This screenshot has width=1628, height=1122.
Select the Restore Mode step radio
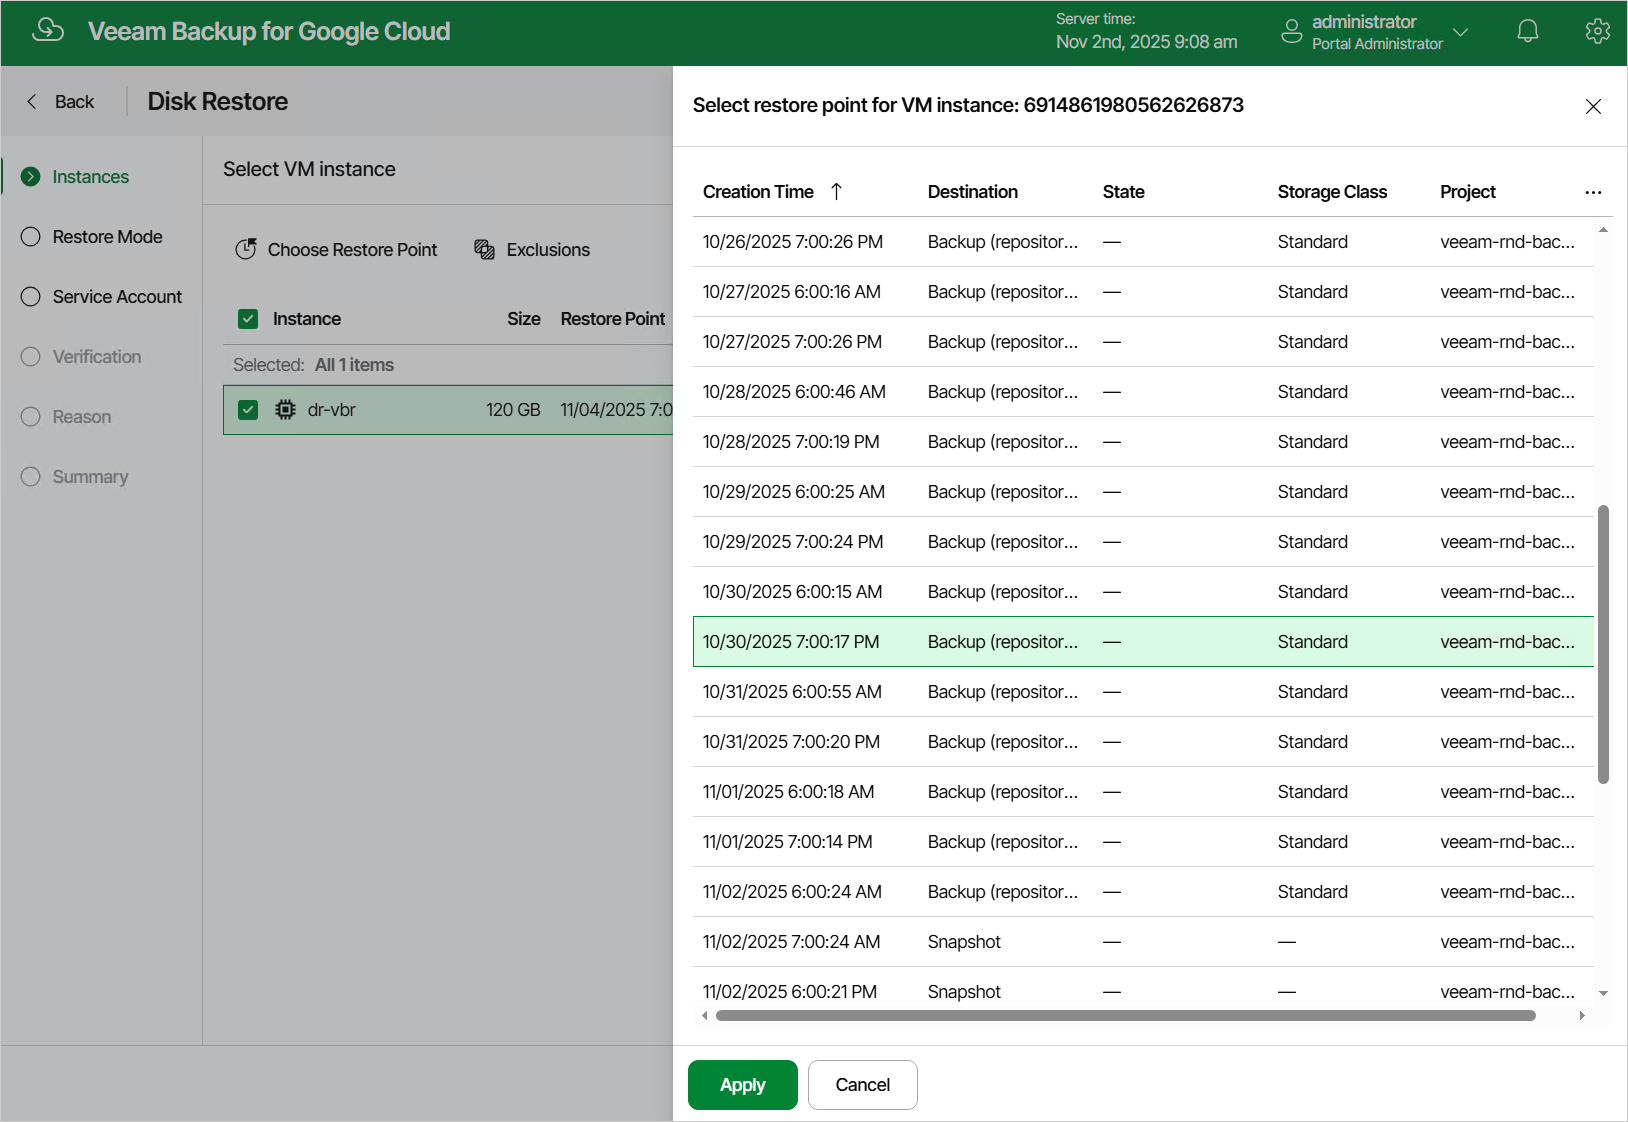click(31, 237)
